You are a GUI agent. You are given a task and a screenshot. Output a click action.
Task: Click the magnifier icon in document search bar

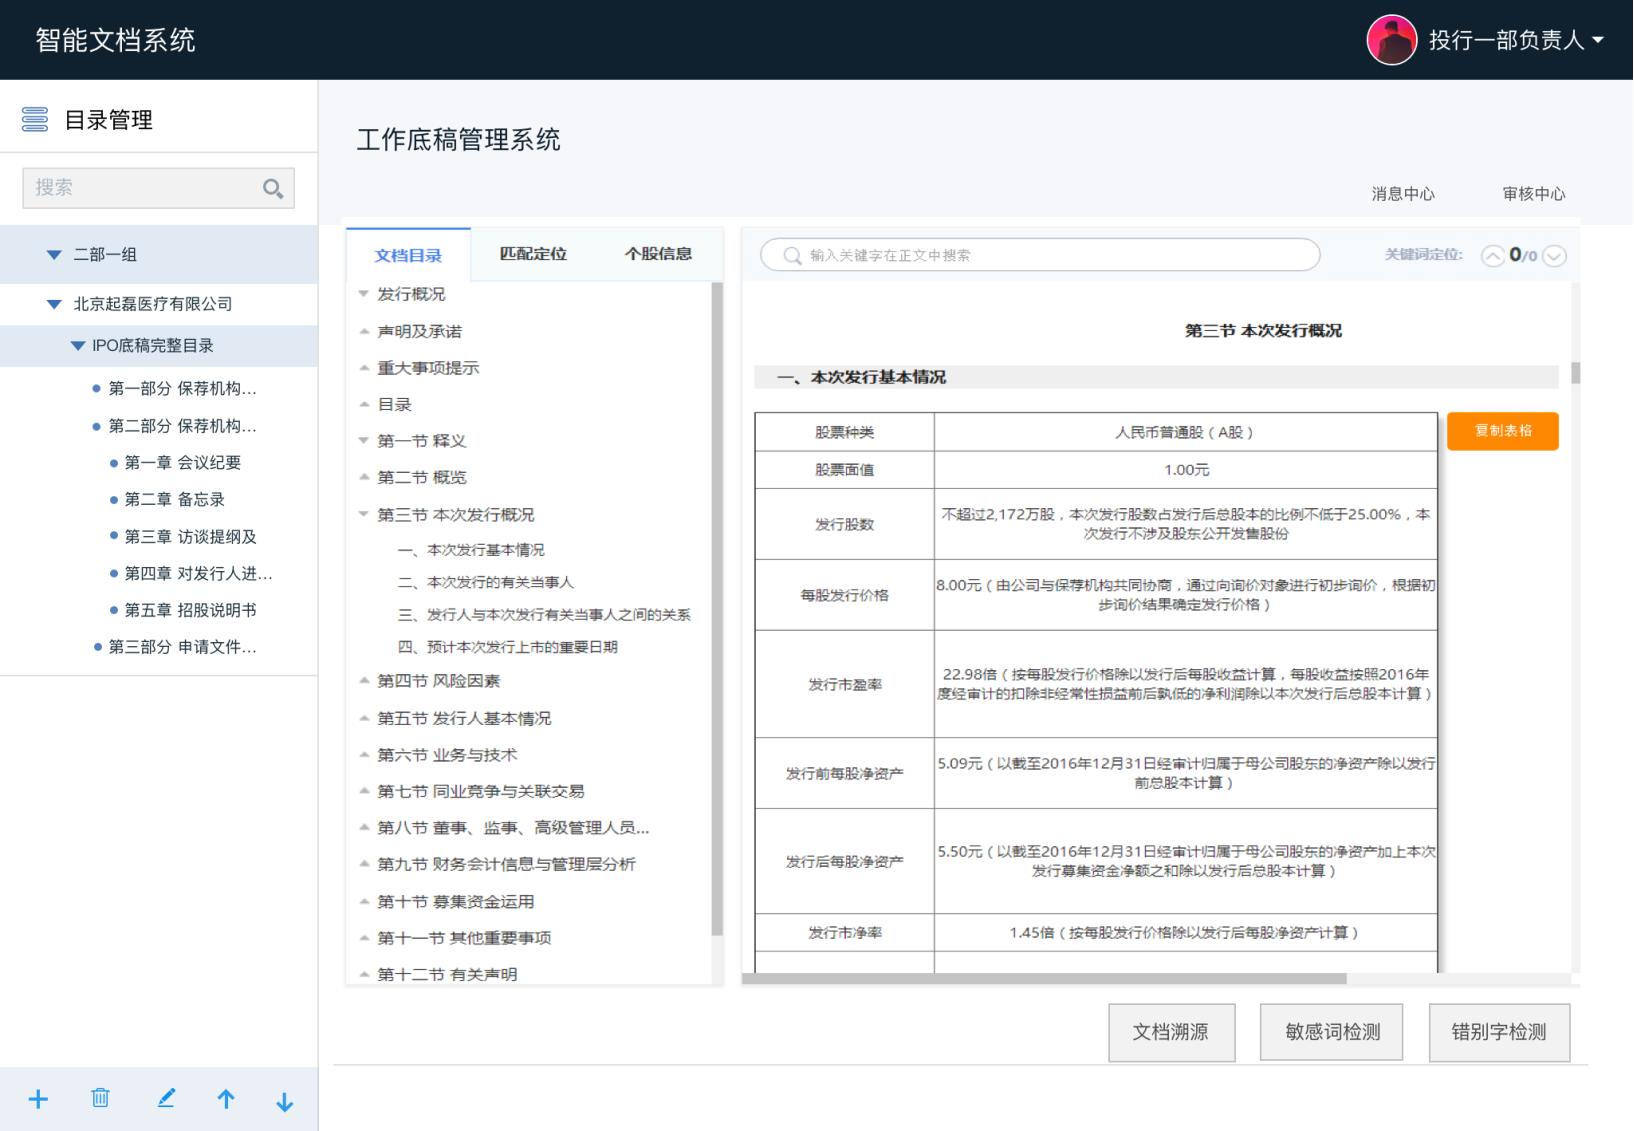(792, 256)
